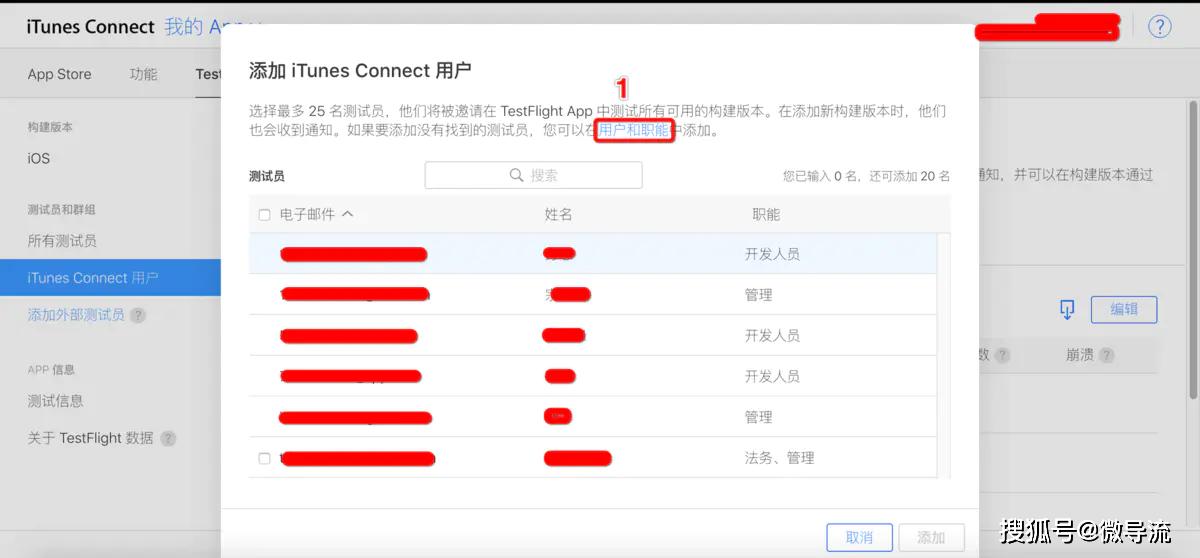
Task: Follow the 用户和职能 link in the dialog
Action: coord(633,130)
